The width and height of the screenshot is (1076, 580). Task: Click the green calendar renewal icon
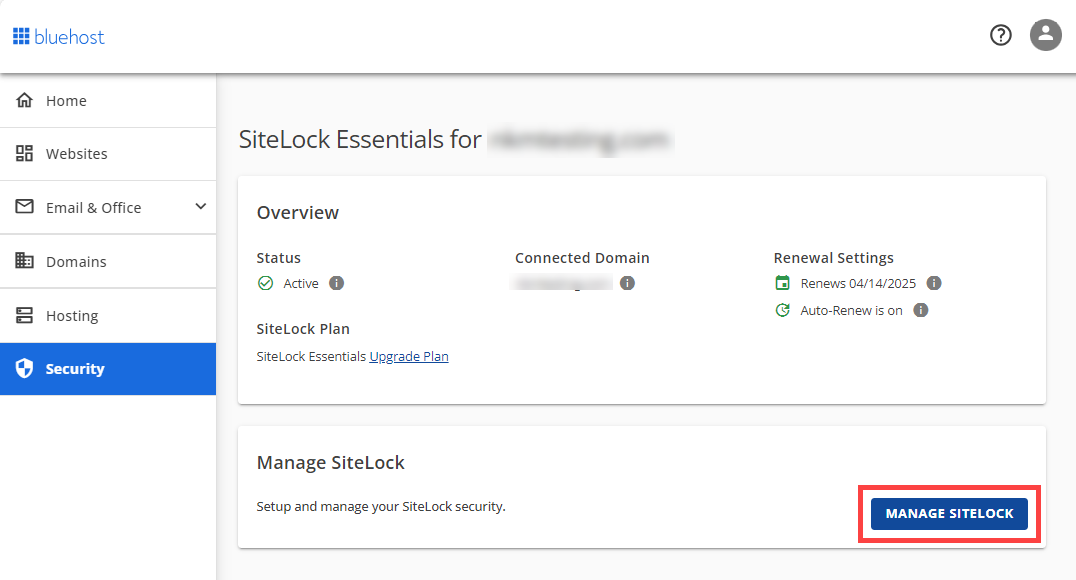[x=782, y=283]
